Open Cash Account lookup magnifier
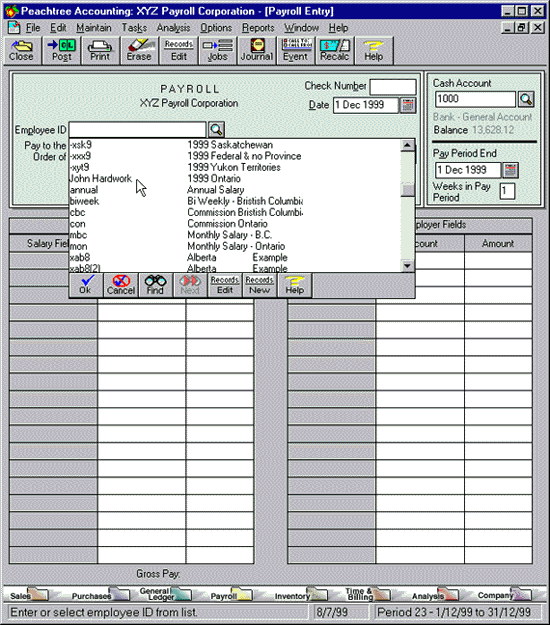The image size is (550, 625). tap(526, 99)
